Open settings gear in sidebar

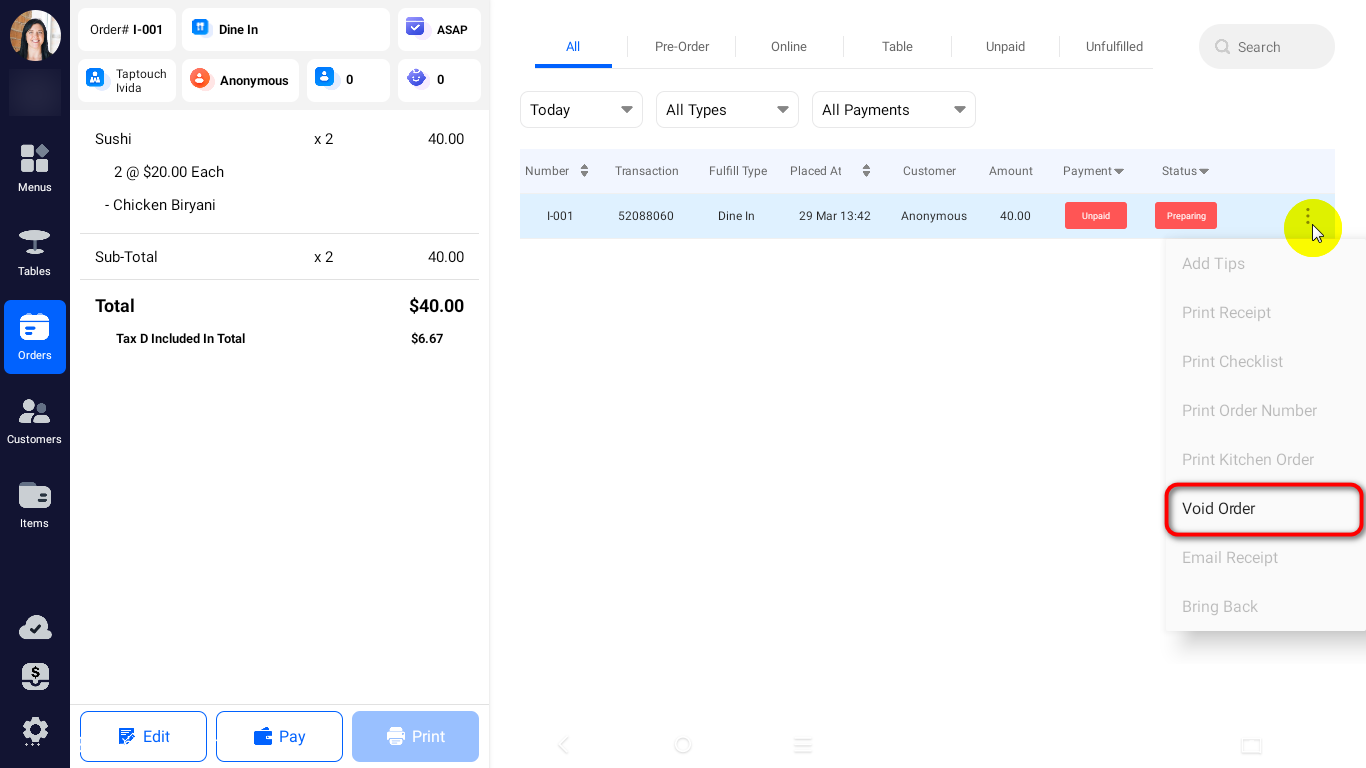(35, 730)
